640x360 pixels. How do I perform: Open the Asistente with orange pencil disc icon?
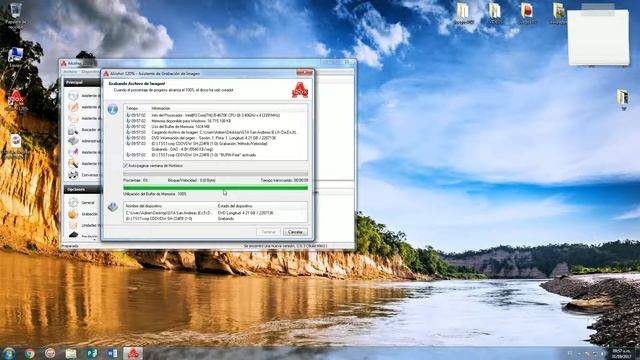[x=84, y=107]
